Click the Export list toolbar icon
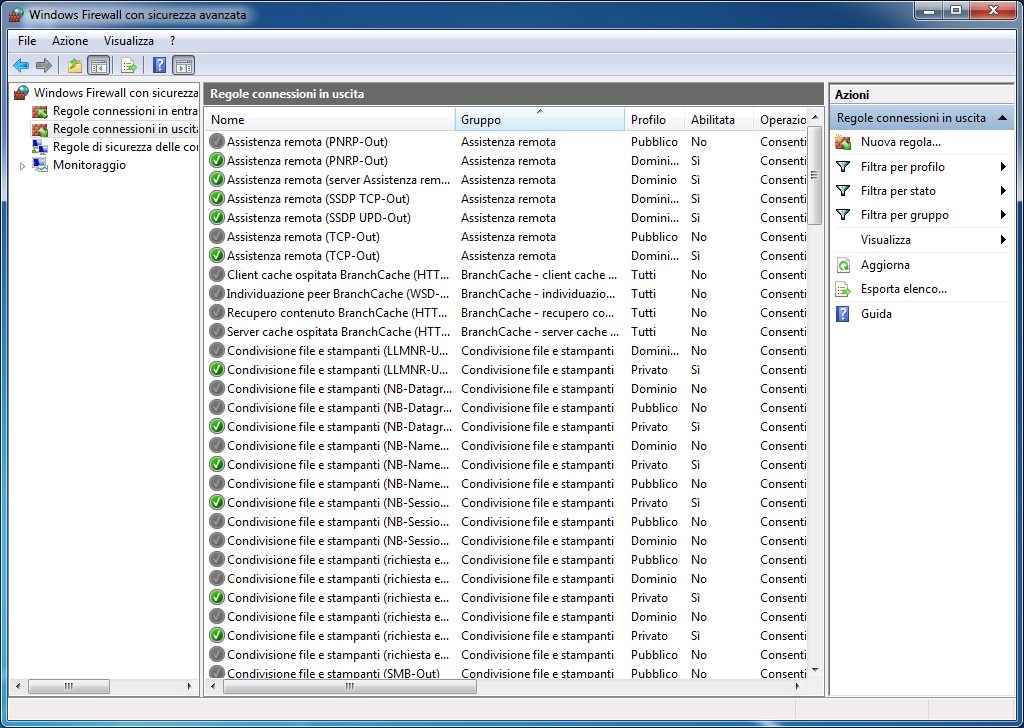The image size is (1024, 728). 128,66
